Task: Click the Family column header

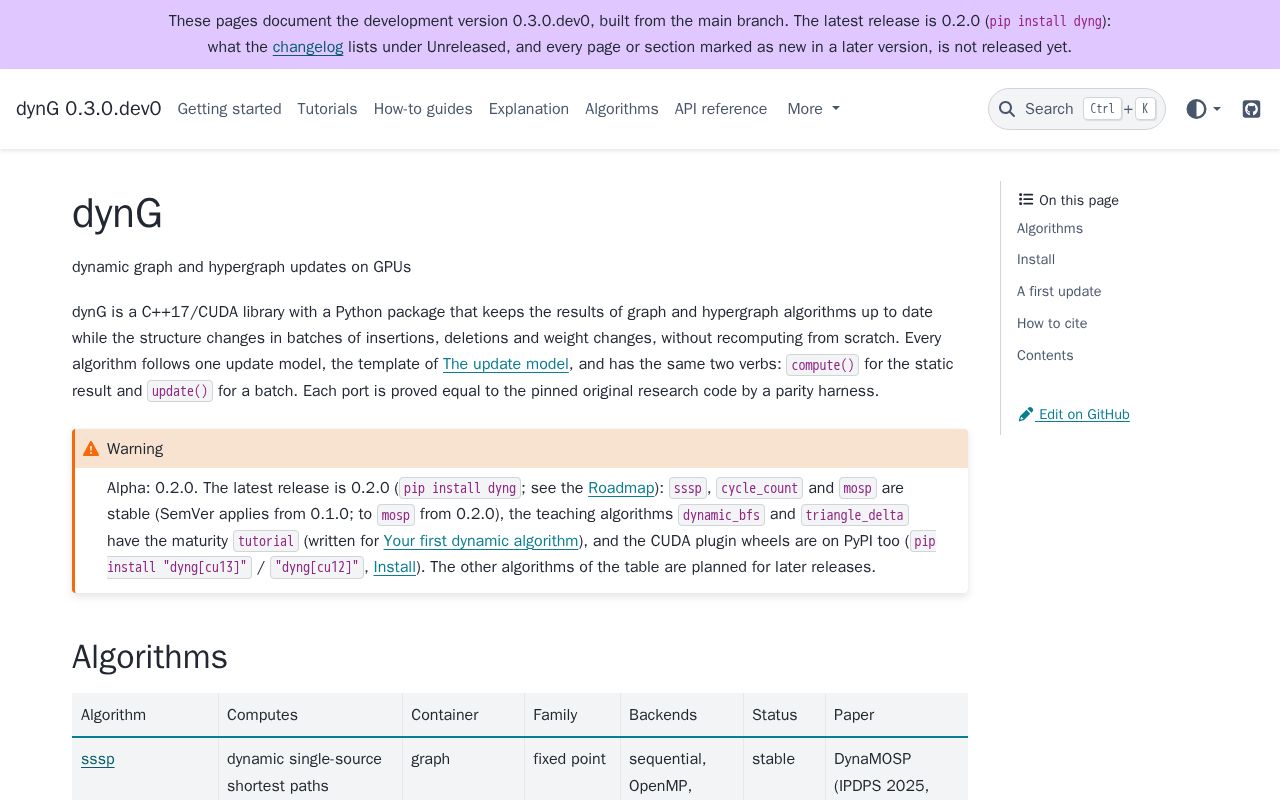Action: pyautogui.click(x=573, y=715)
